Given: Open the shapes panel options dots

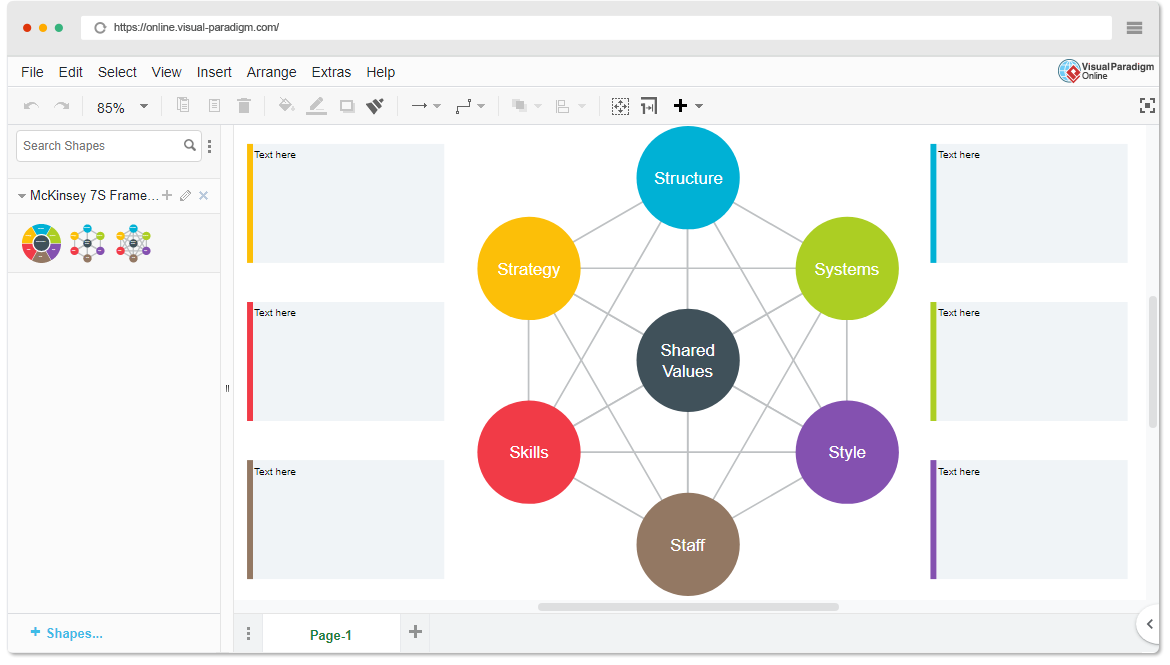Looking at the screenshot, I should click(210, 146).
